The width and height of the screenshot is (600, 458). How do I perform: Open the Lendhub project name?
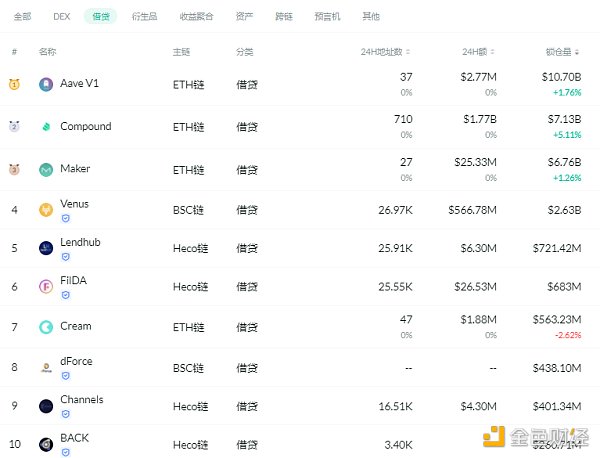(x=80, y=242)
